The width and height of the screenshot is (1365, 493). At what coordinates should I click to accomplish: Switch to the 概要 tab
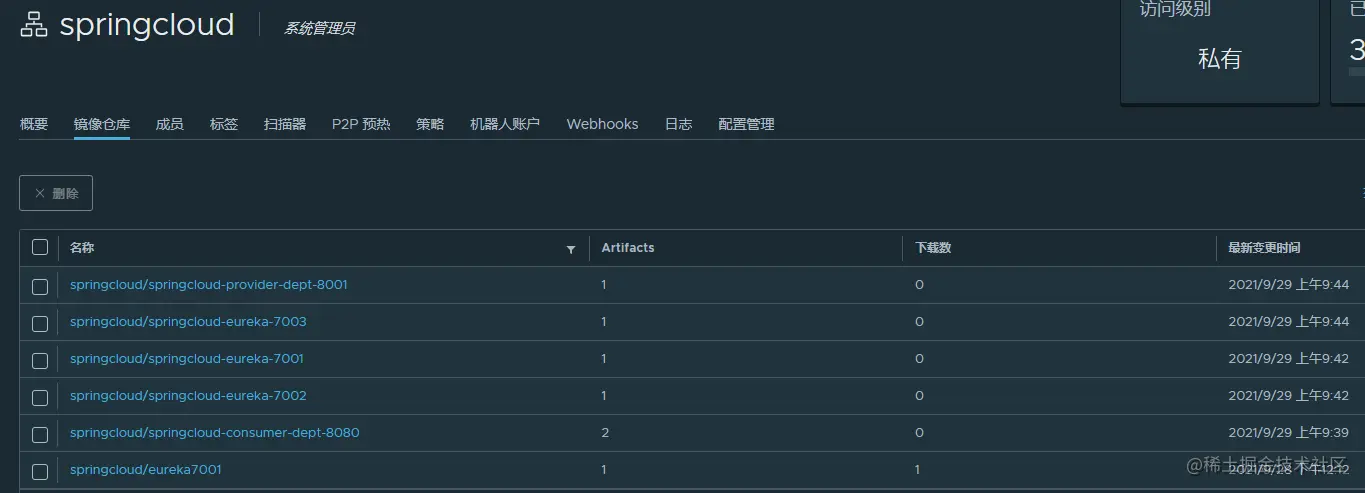click(34, 124)
